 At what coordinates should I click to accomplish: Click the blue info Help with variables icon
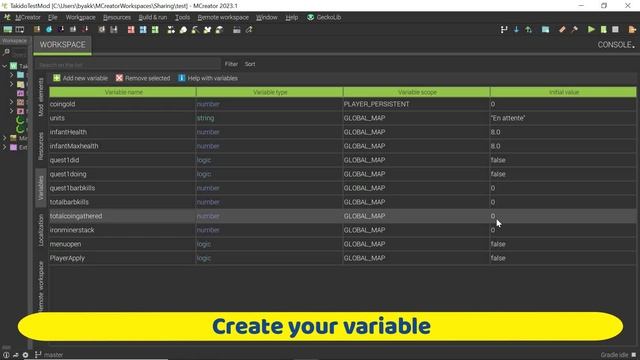[x=182, y=78]
